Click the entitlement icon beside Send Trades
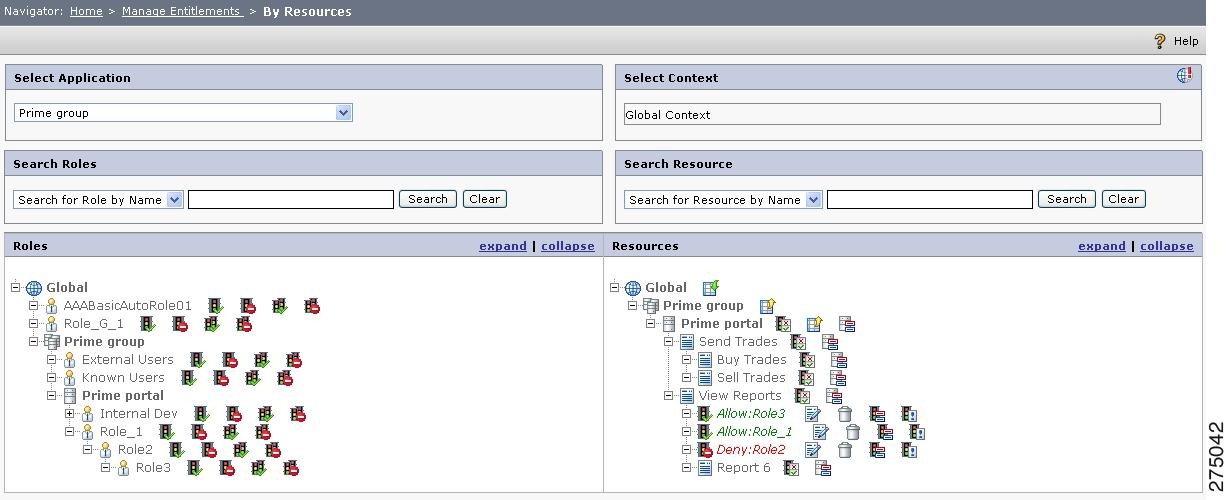 (798, 342)
